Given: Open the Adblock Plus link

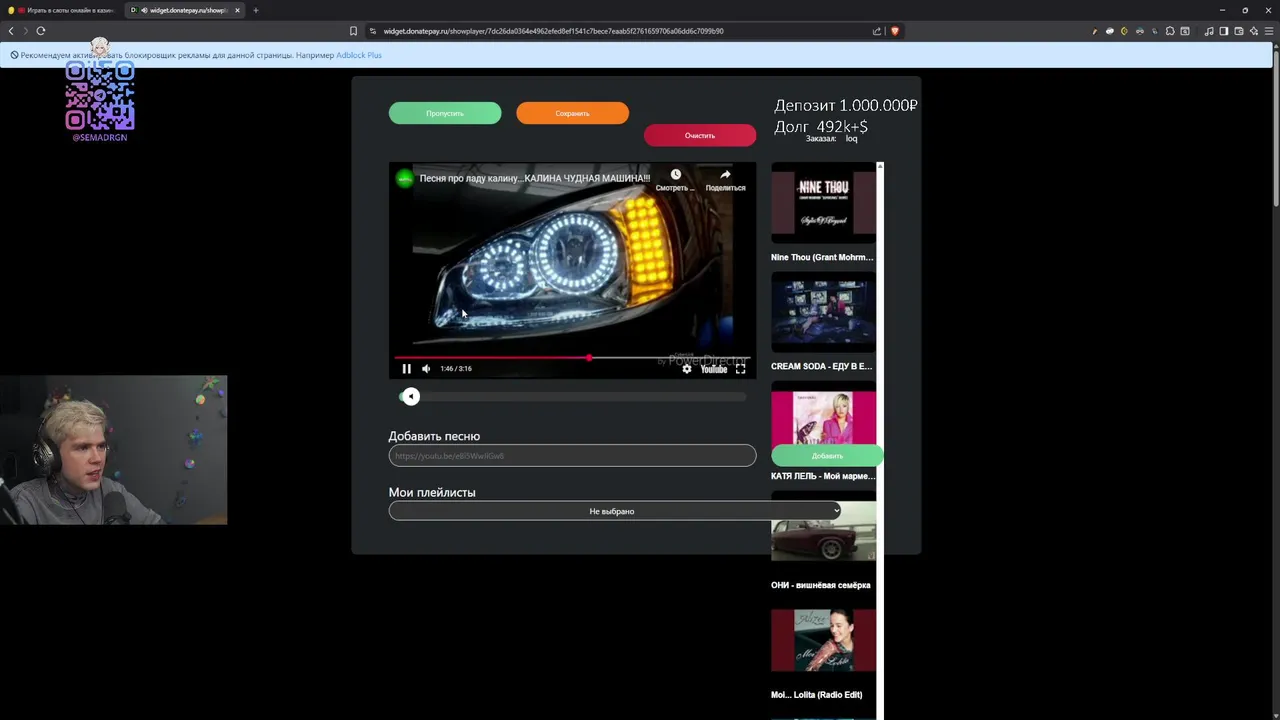Looking at the screenshot, I should coord(359,55).
